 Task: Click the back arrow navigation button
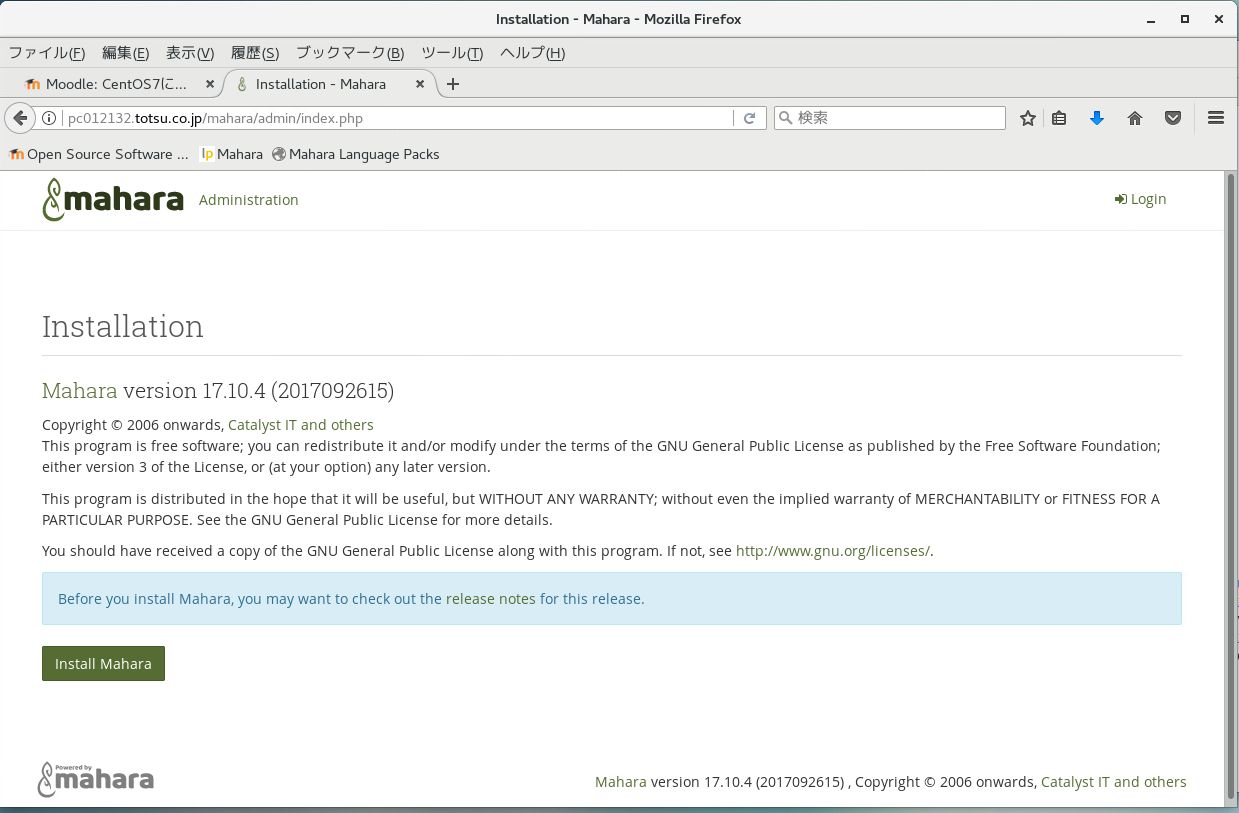(20, 118)
